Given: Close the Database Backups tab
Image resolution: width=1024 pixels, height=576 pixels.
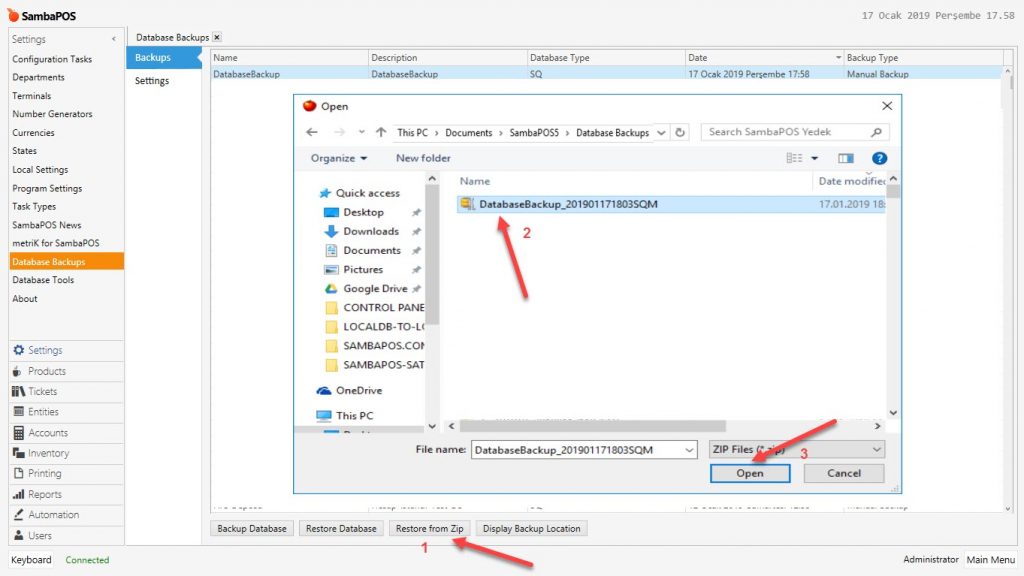Looking at the screenshot, I should [217, 37].
